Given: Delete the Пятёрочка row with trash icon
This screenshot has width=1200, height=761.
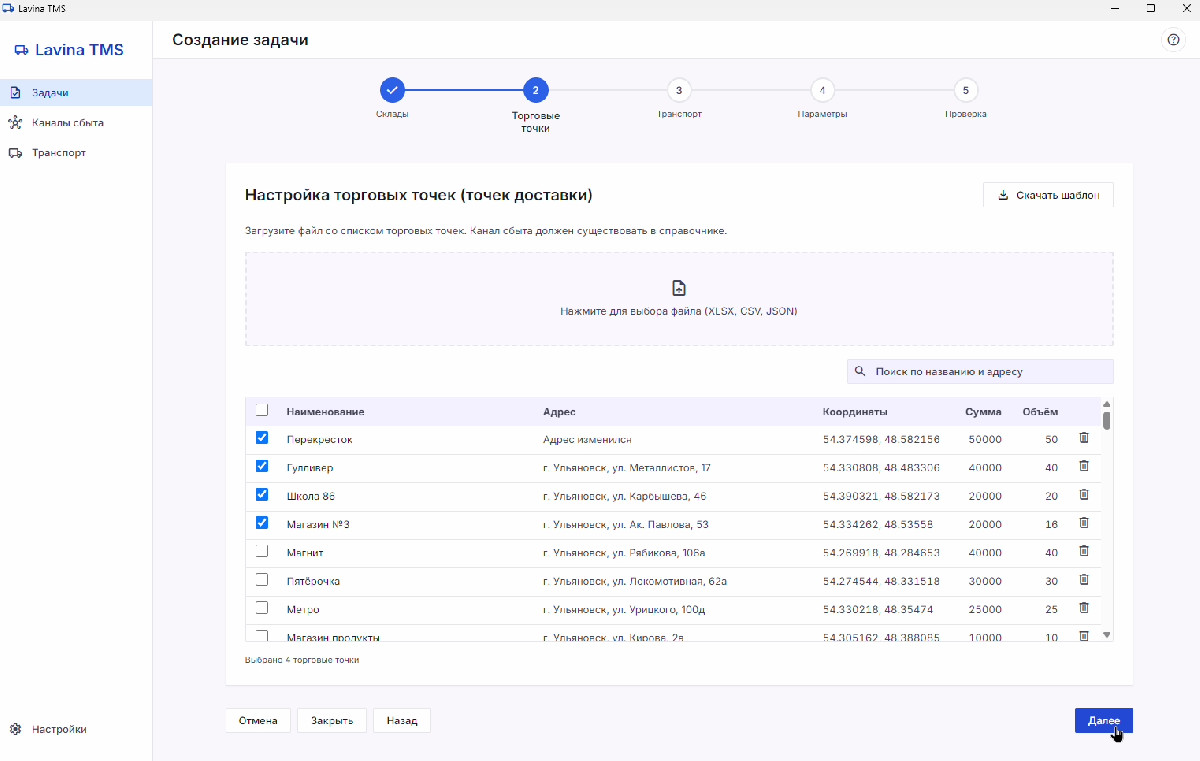Looking at the screenshot, I should (1083, 580).
